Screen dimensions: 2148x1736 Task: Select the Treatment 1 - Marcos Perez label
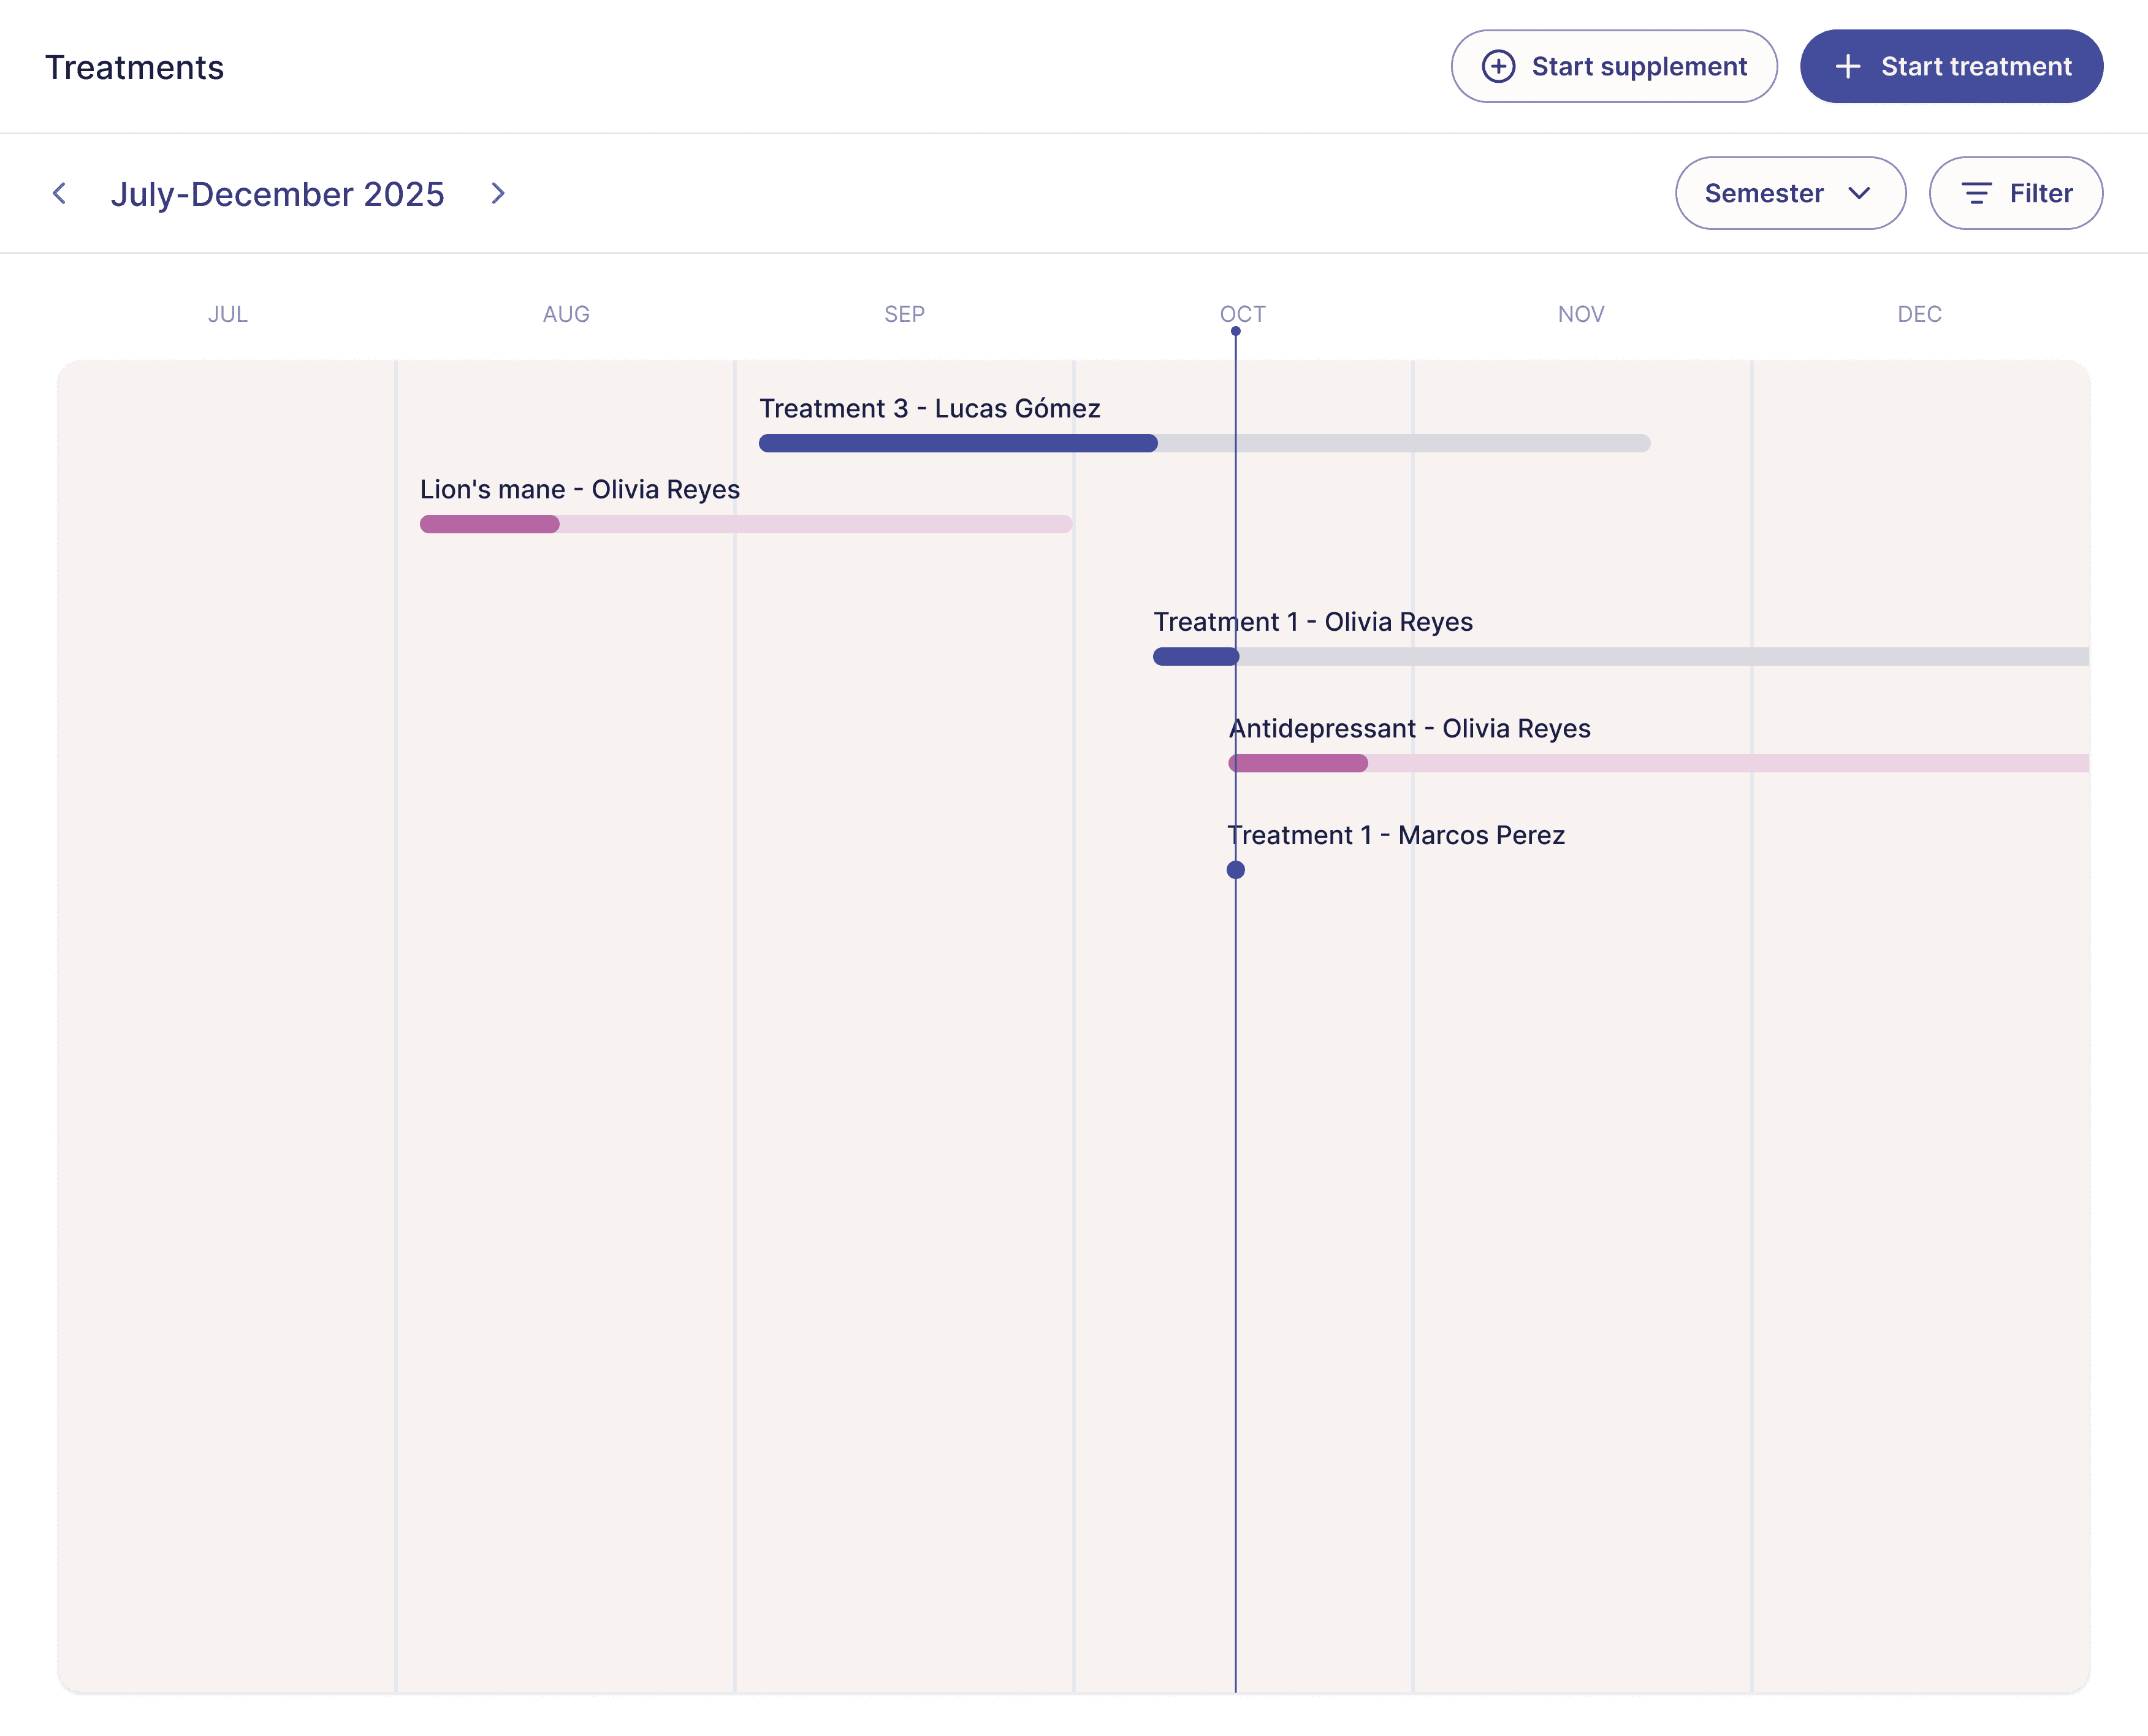[x=1395, y=835]
